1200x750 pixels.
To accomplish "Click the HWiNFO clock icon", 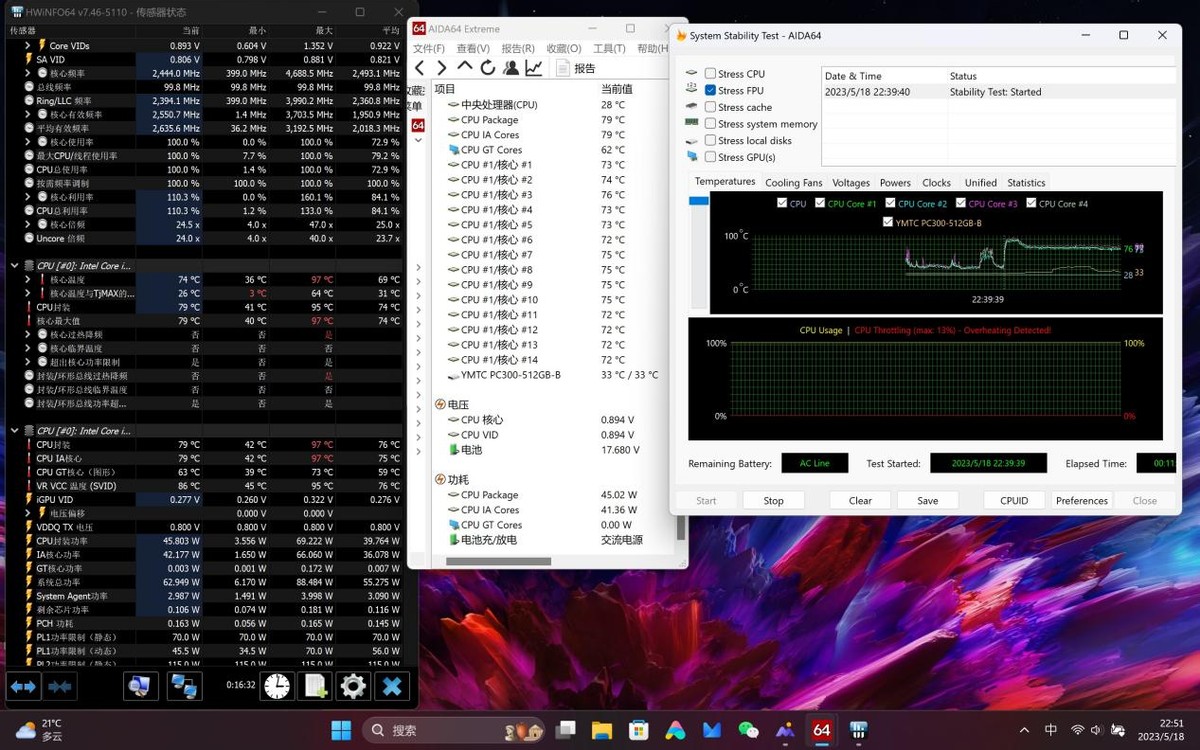I will (x=277, y=687).
